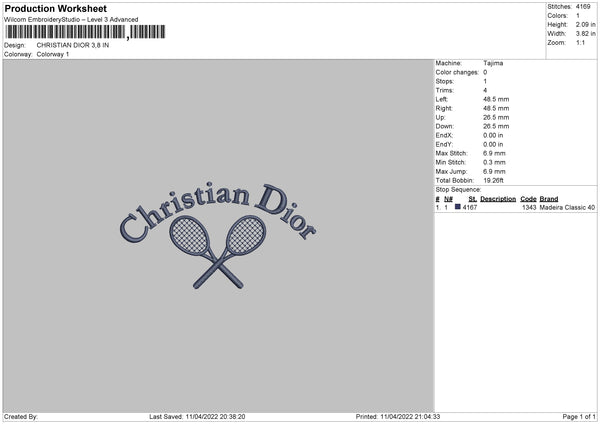Click the Trims value 4
Screen dimensions: 600x424
pyautogui.click(x=485, y=90)
